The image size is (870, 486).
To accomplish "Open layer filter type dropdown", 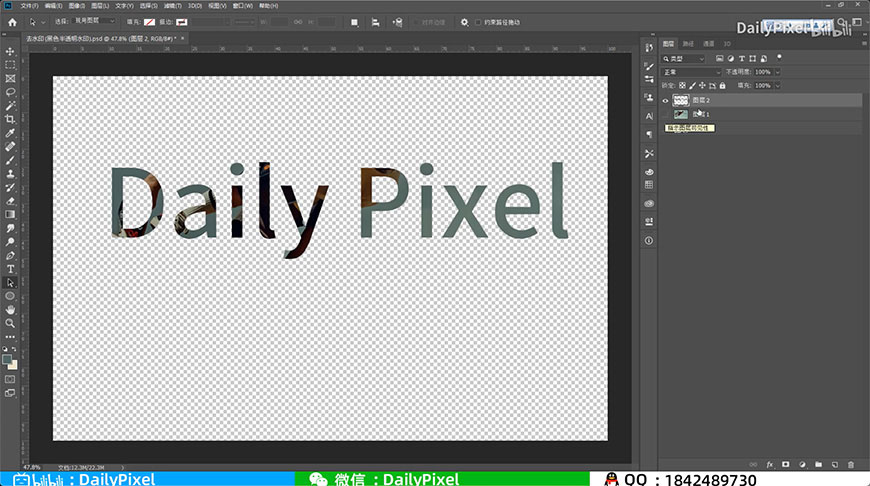I will point(683,58).
